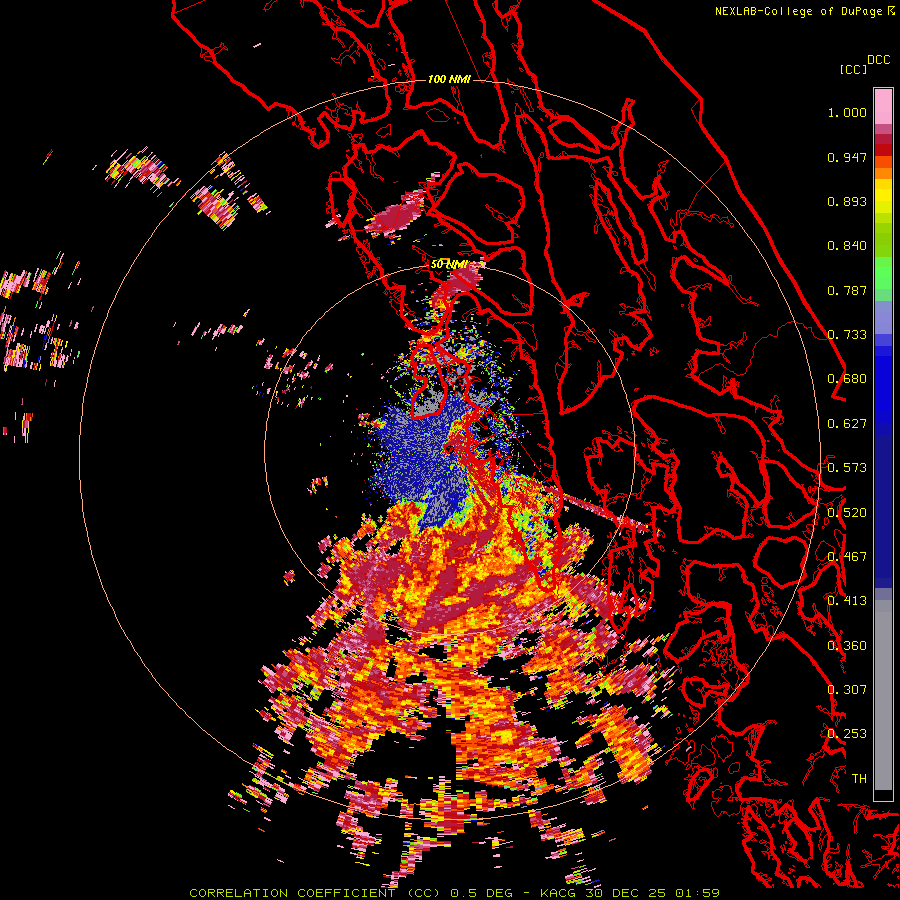Click the TH threshold label on legend
900x900 pixels.
point(859,779)
